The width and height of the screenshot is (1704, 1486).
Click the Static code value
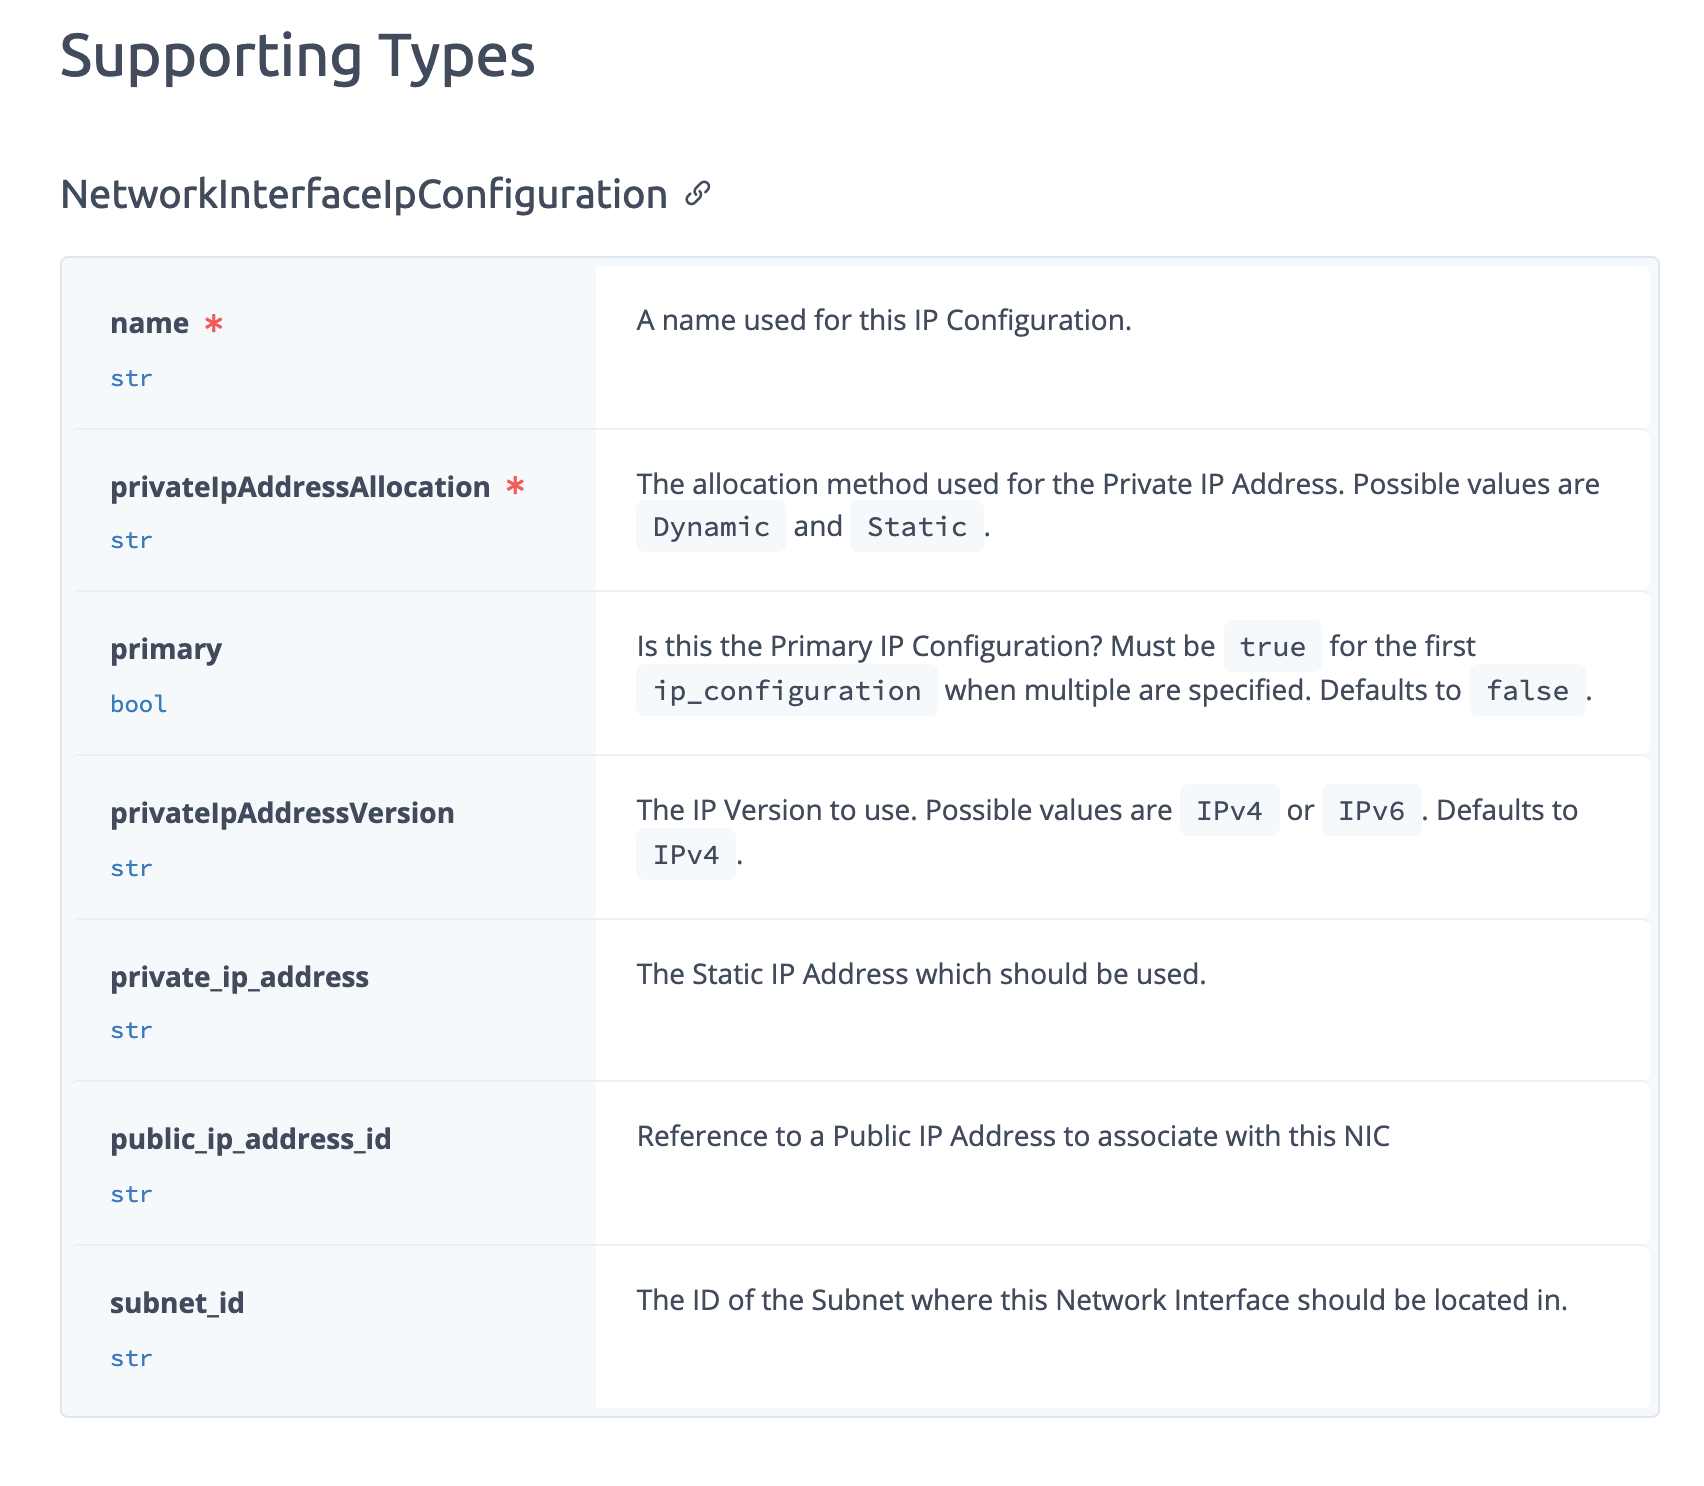point(916,527)
